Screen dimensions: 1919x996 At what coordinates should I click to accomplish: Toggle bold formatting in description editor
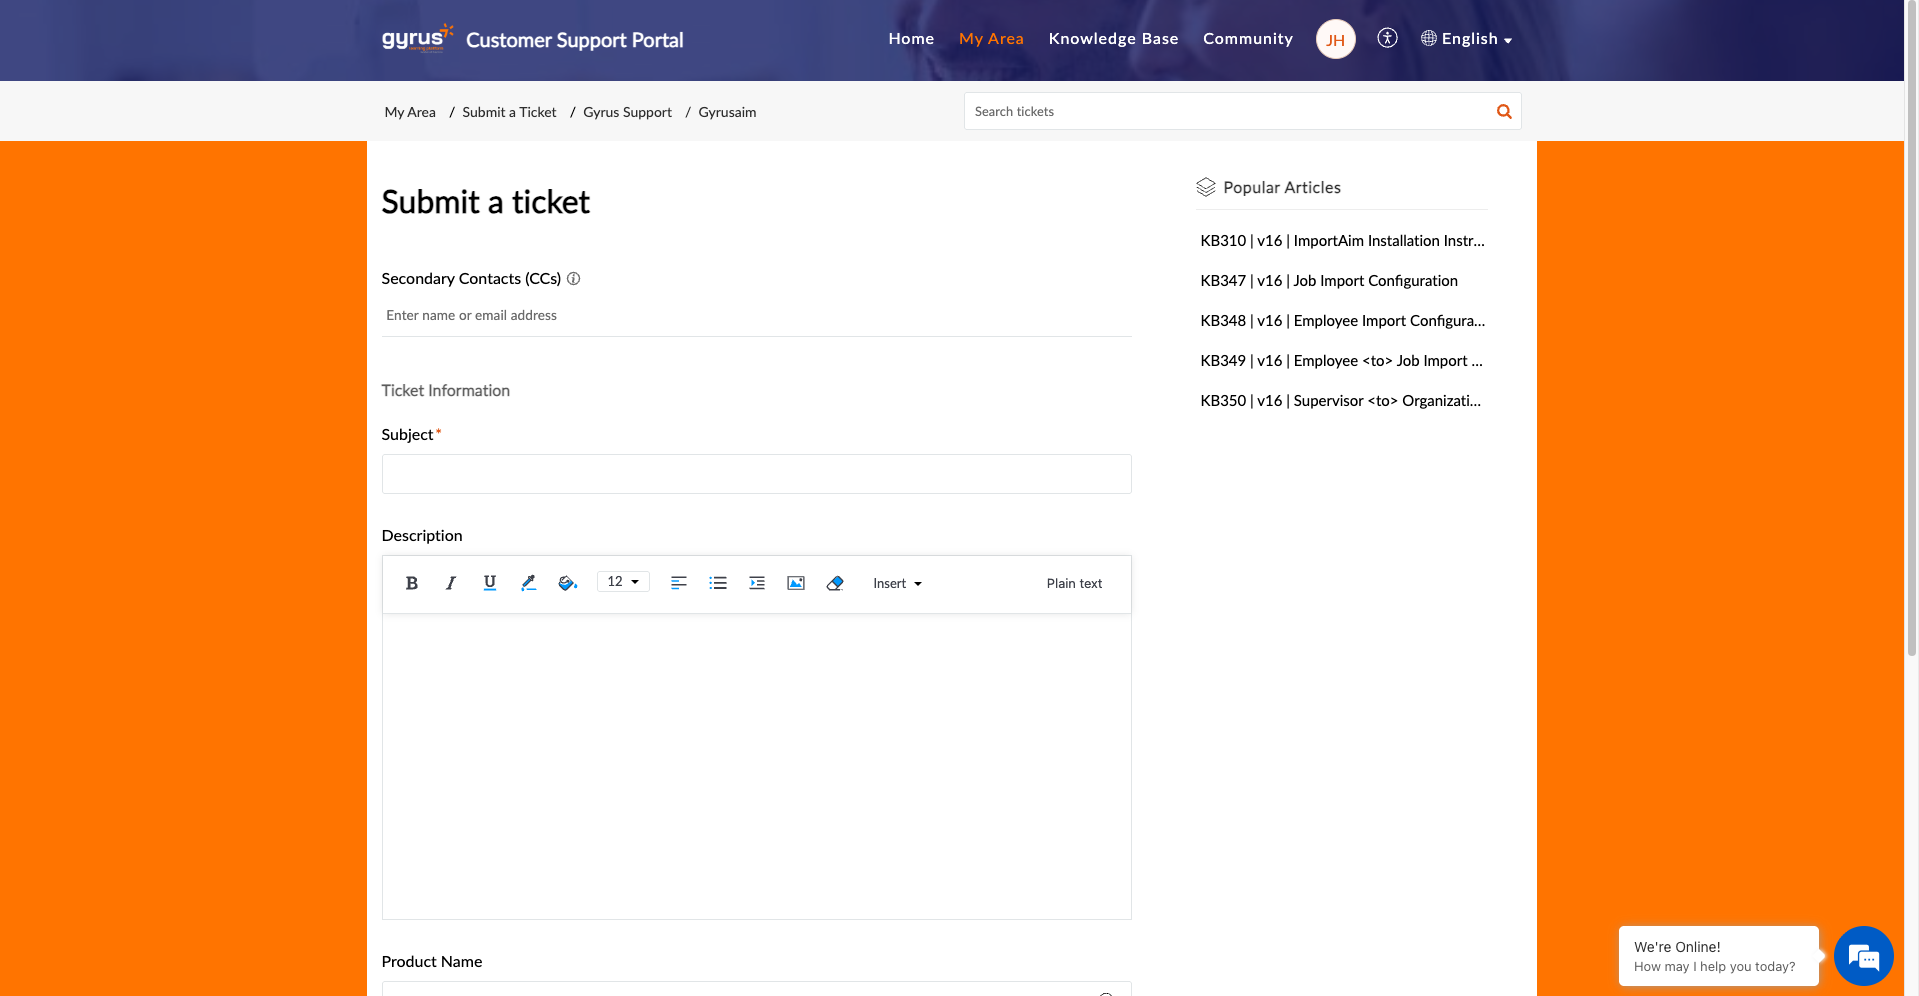pyautogui.click(x=411, y=583)
